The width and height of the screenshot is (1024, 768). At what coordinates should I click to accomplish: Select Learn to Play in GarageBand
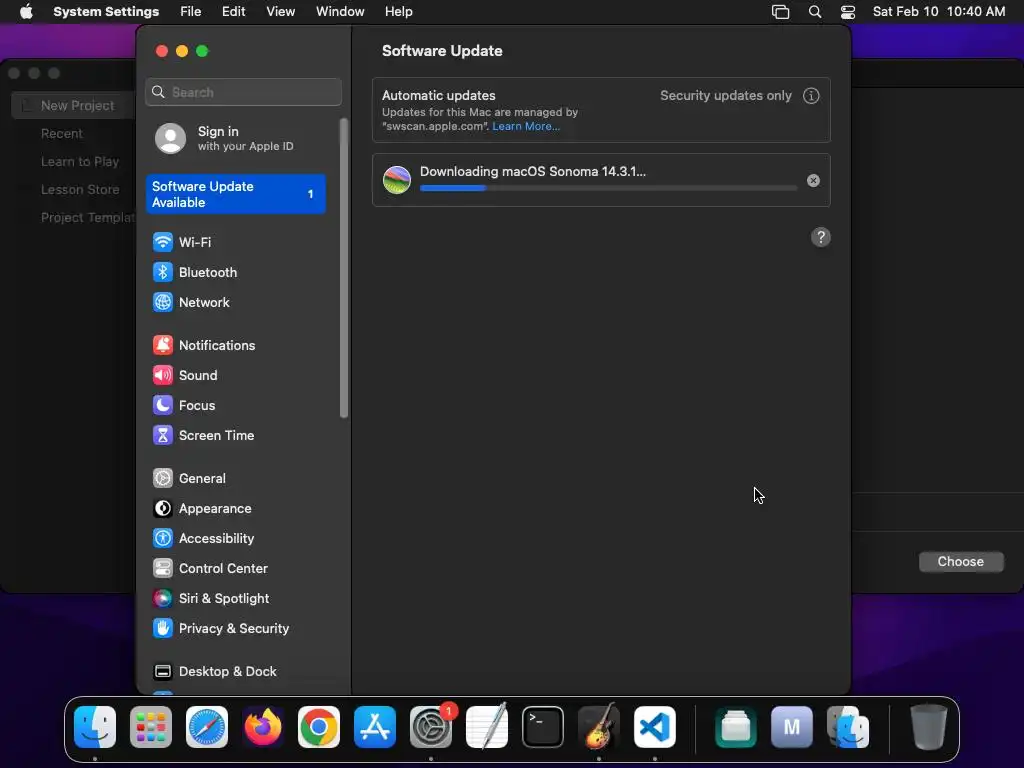(x=80, y=162)
